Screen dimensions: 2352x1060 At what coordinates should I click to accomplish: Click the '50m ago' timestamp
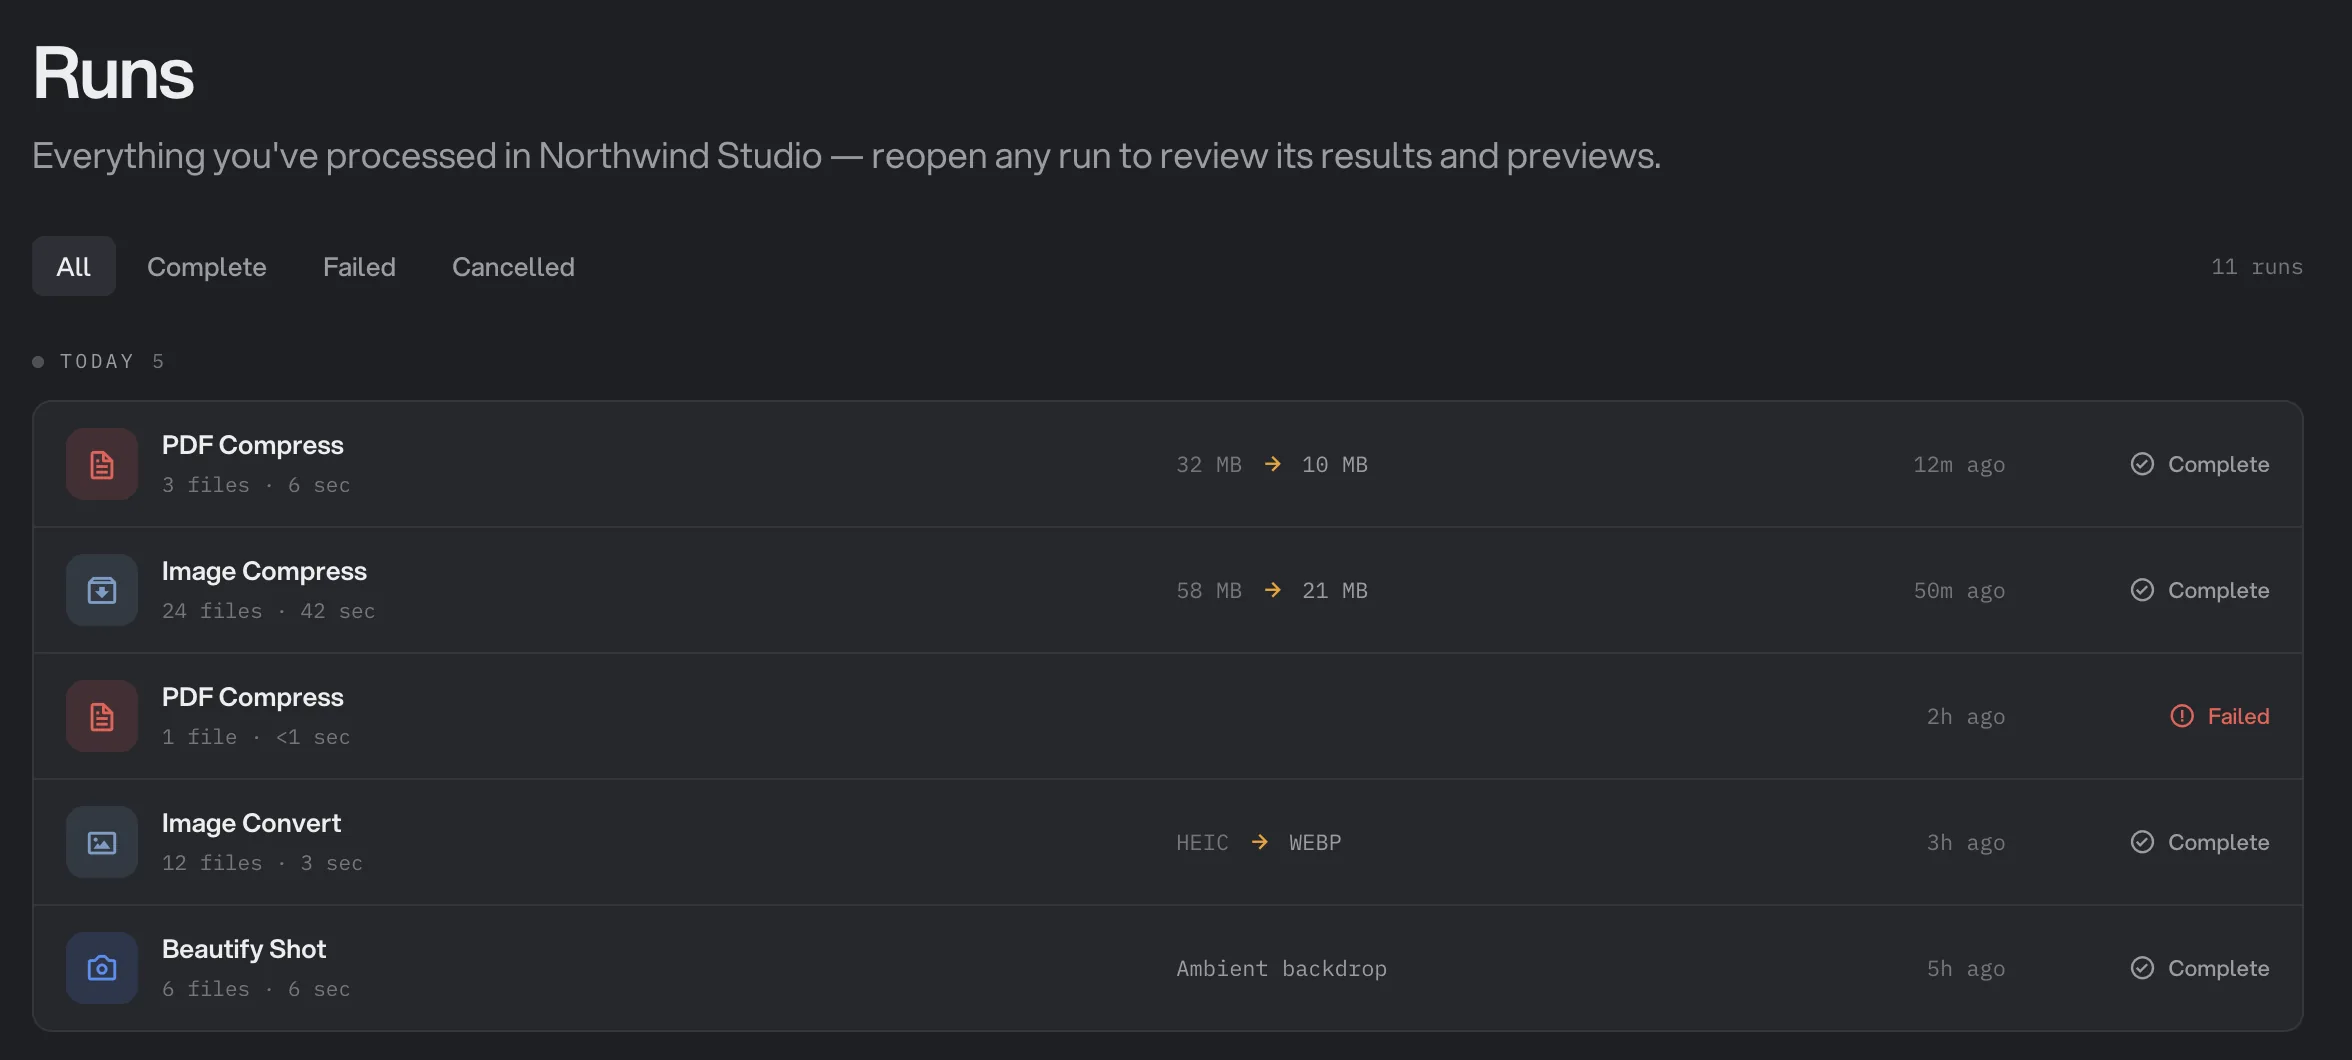click(x=1959, y=591)
